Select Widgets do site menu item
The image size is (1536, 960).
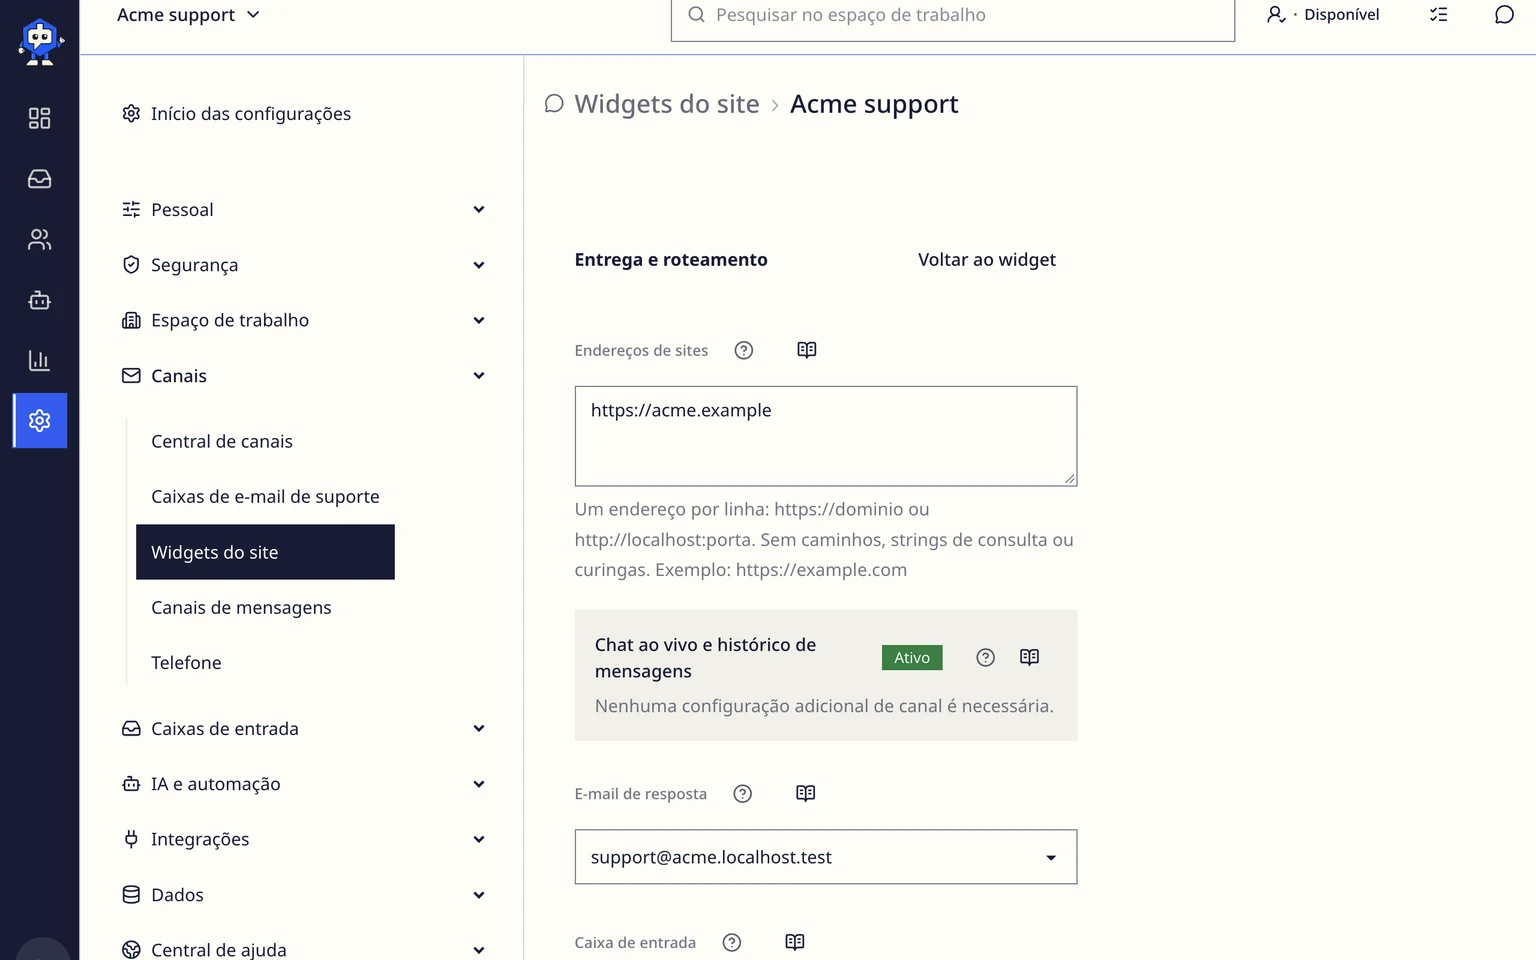265,552
